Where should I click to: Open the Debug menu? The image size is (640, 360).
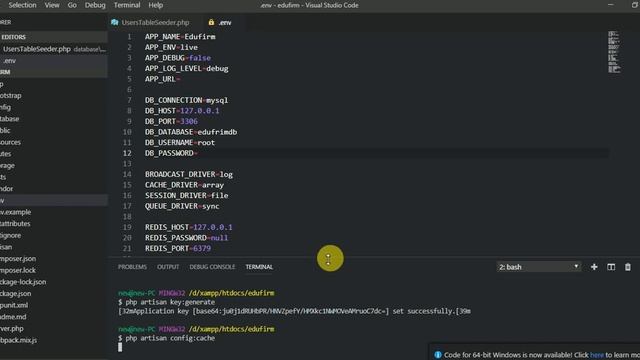pyautogui.click(x=95, y=5)
